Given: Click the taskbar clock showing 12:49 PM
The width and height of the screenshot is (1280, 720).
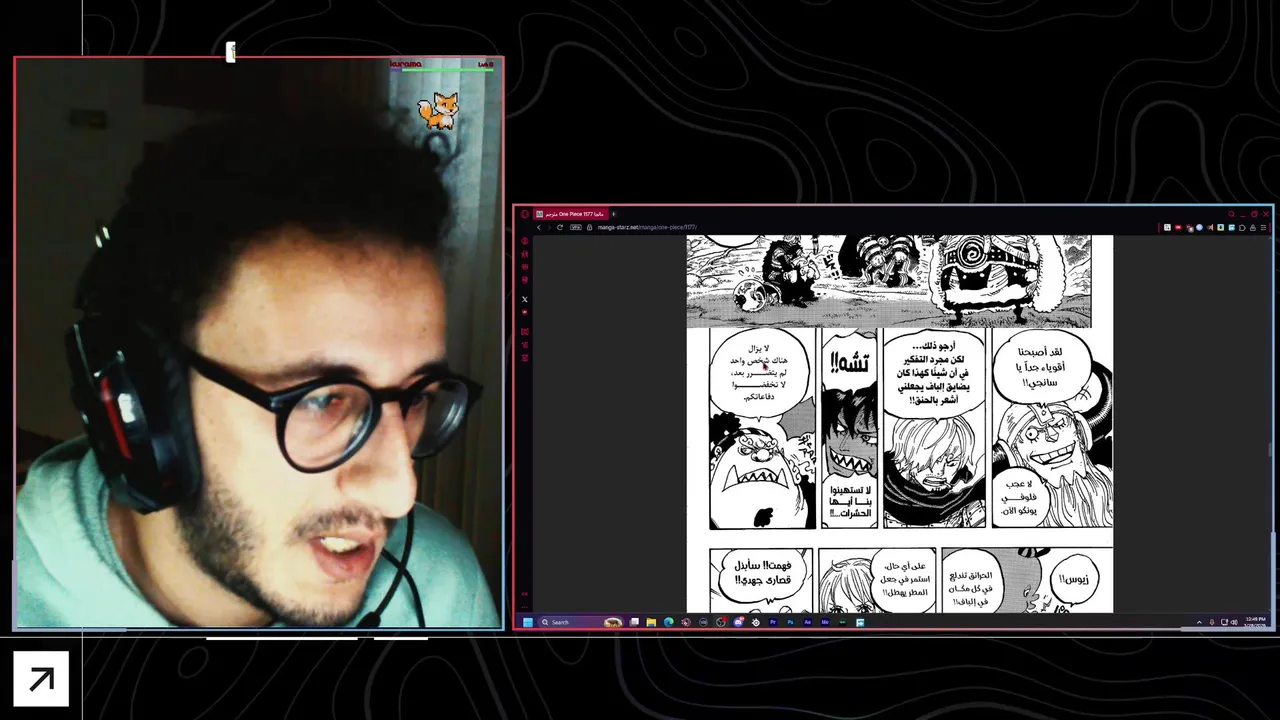Looking at the screenshot, I should [1256, 622].
